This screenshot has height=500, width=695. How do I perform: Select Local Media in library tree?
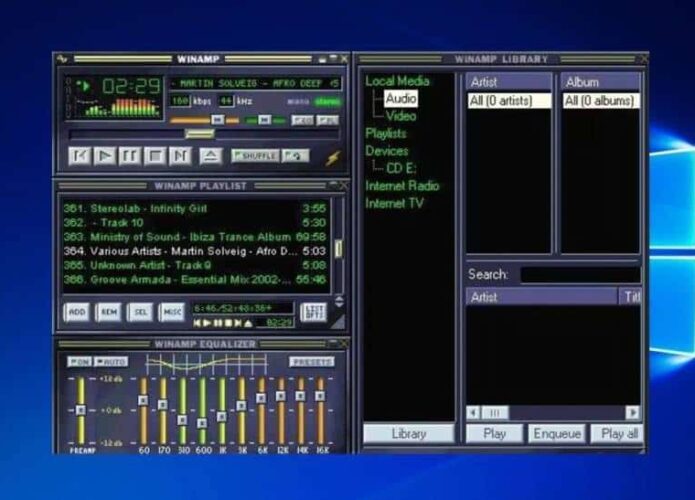tap(397, 81)
